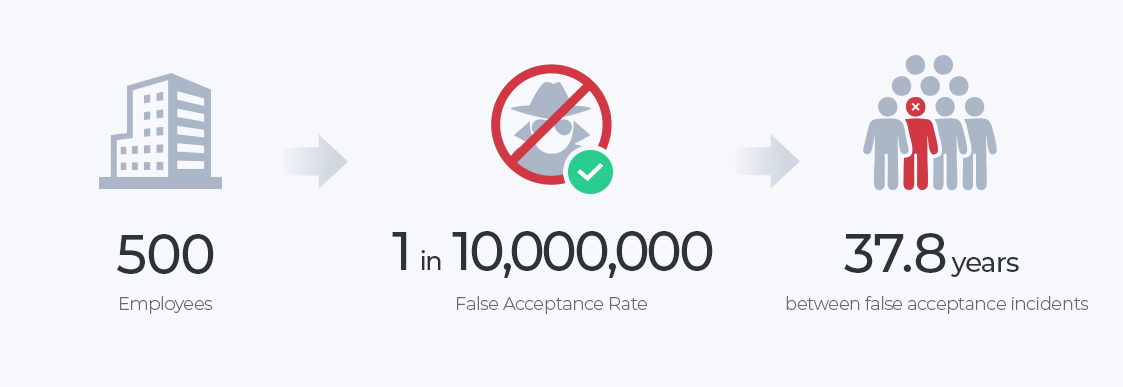Select the 500 number text

point(165,254)
